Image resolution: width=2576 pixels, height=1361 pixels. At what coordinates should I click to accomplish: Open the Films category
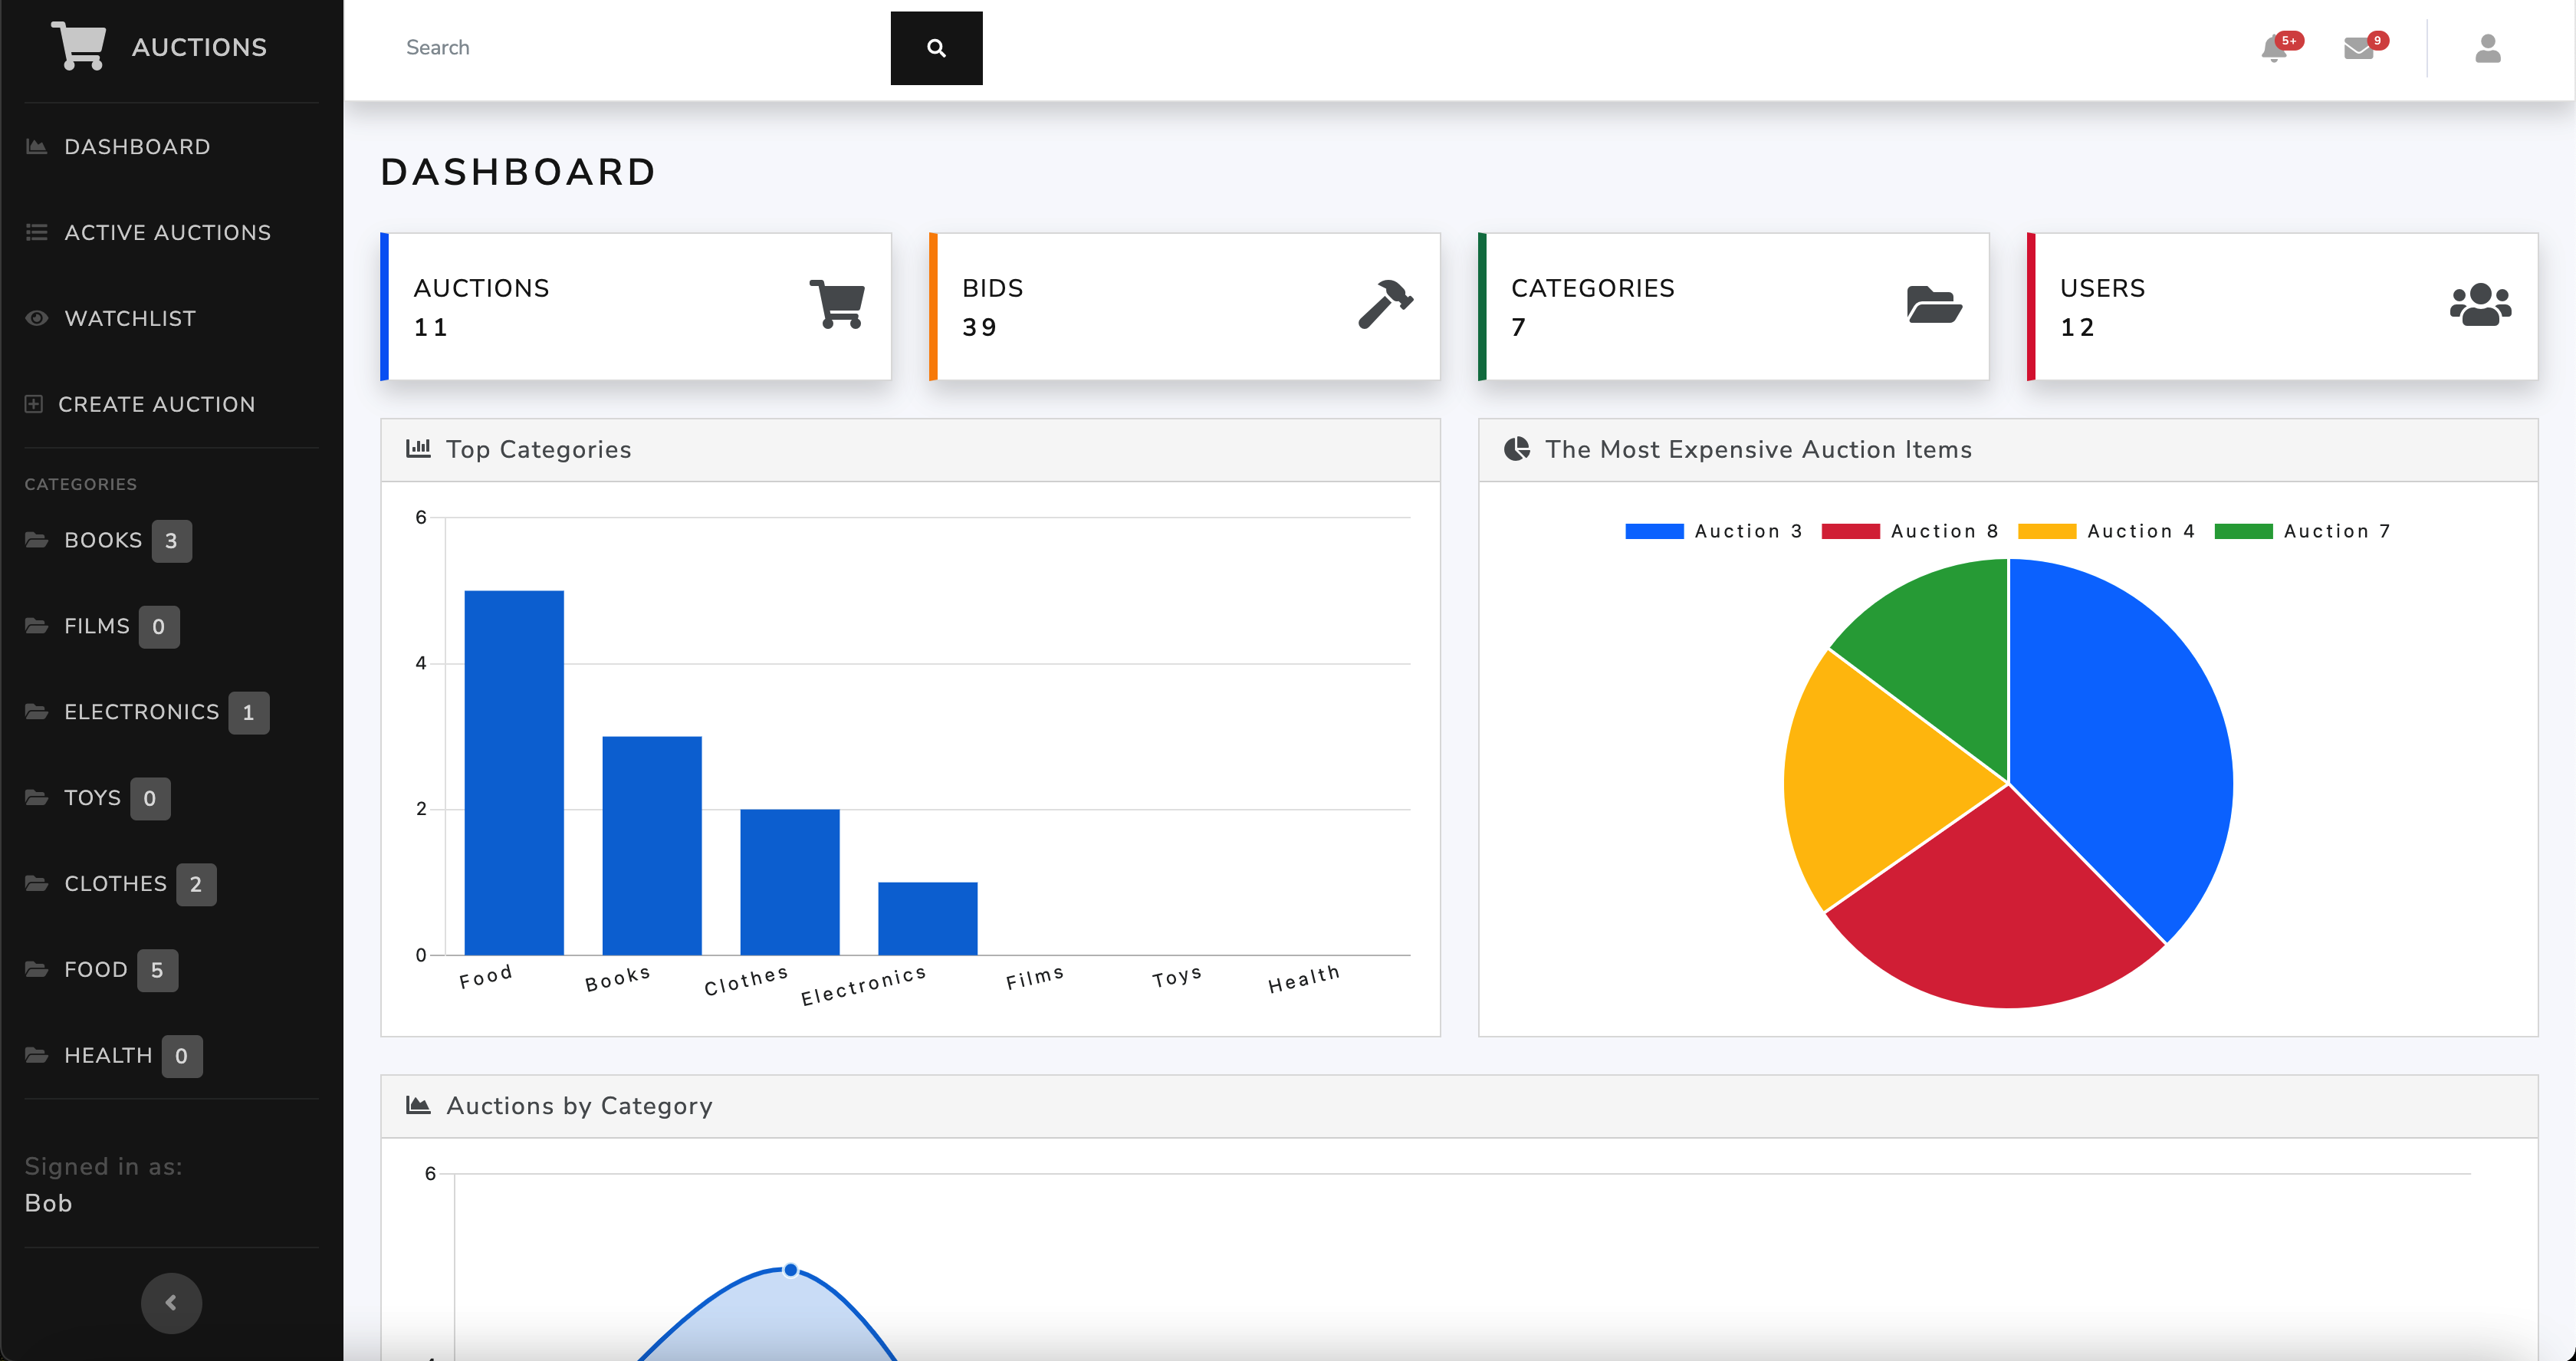click(x=102, y=627)
